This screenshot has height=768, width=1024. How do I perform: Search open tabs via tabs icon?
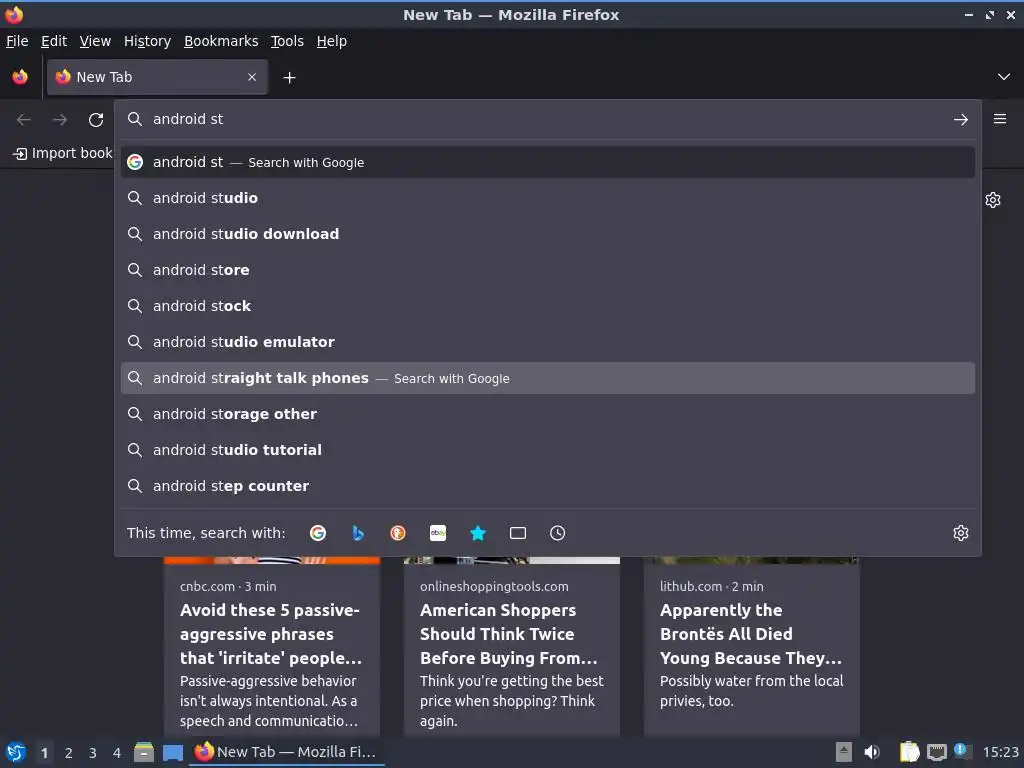pyautogui.click(x=518, y=533)
